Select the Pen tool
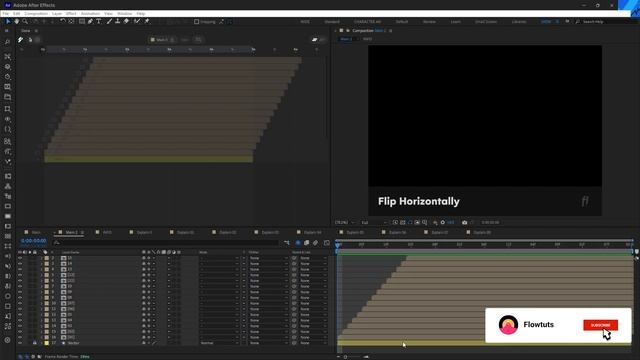The image size is (640, 360). [90, 21]
